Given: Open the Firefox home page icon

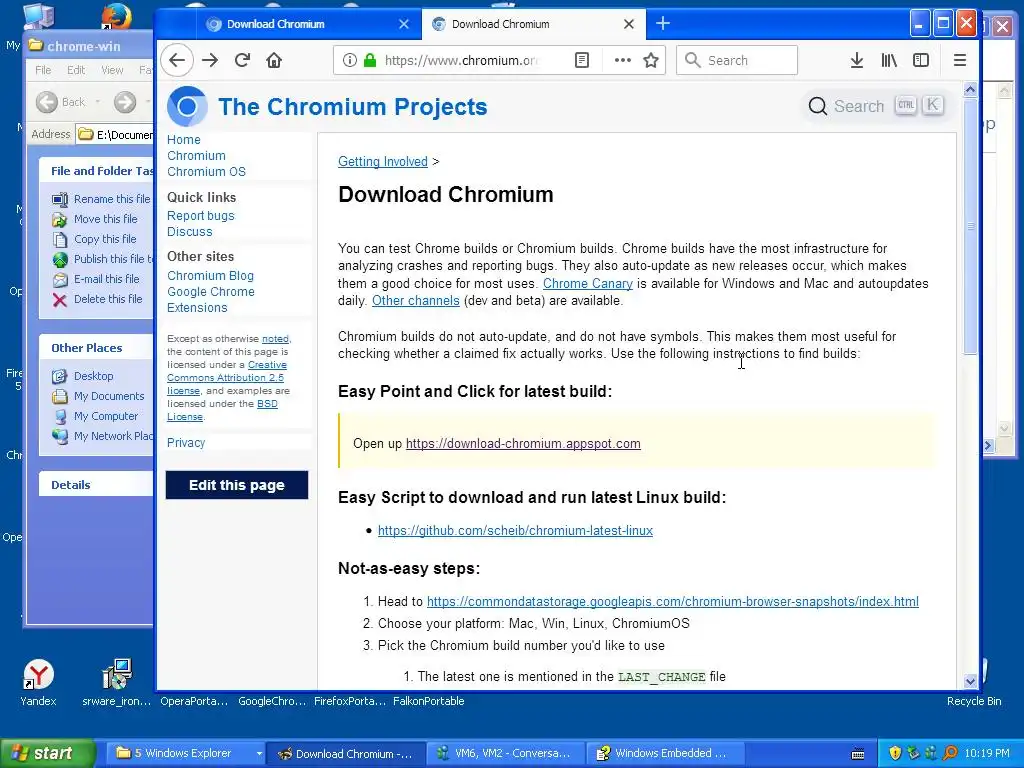Looking at the screenshot, I should coord(274,60).
